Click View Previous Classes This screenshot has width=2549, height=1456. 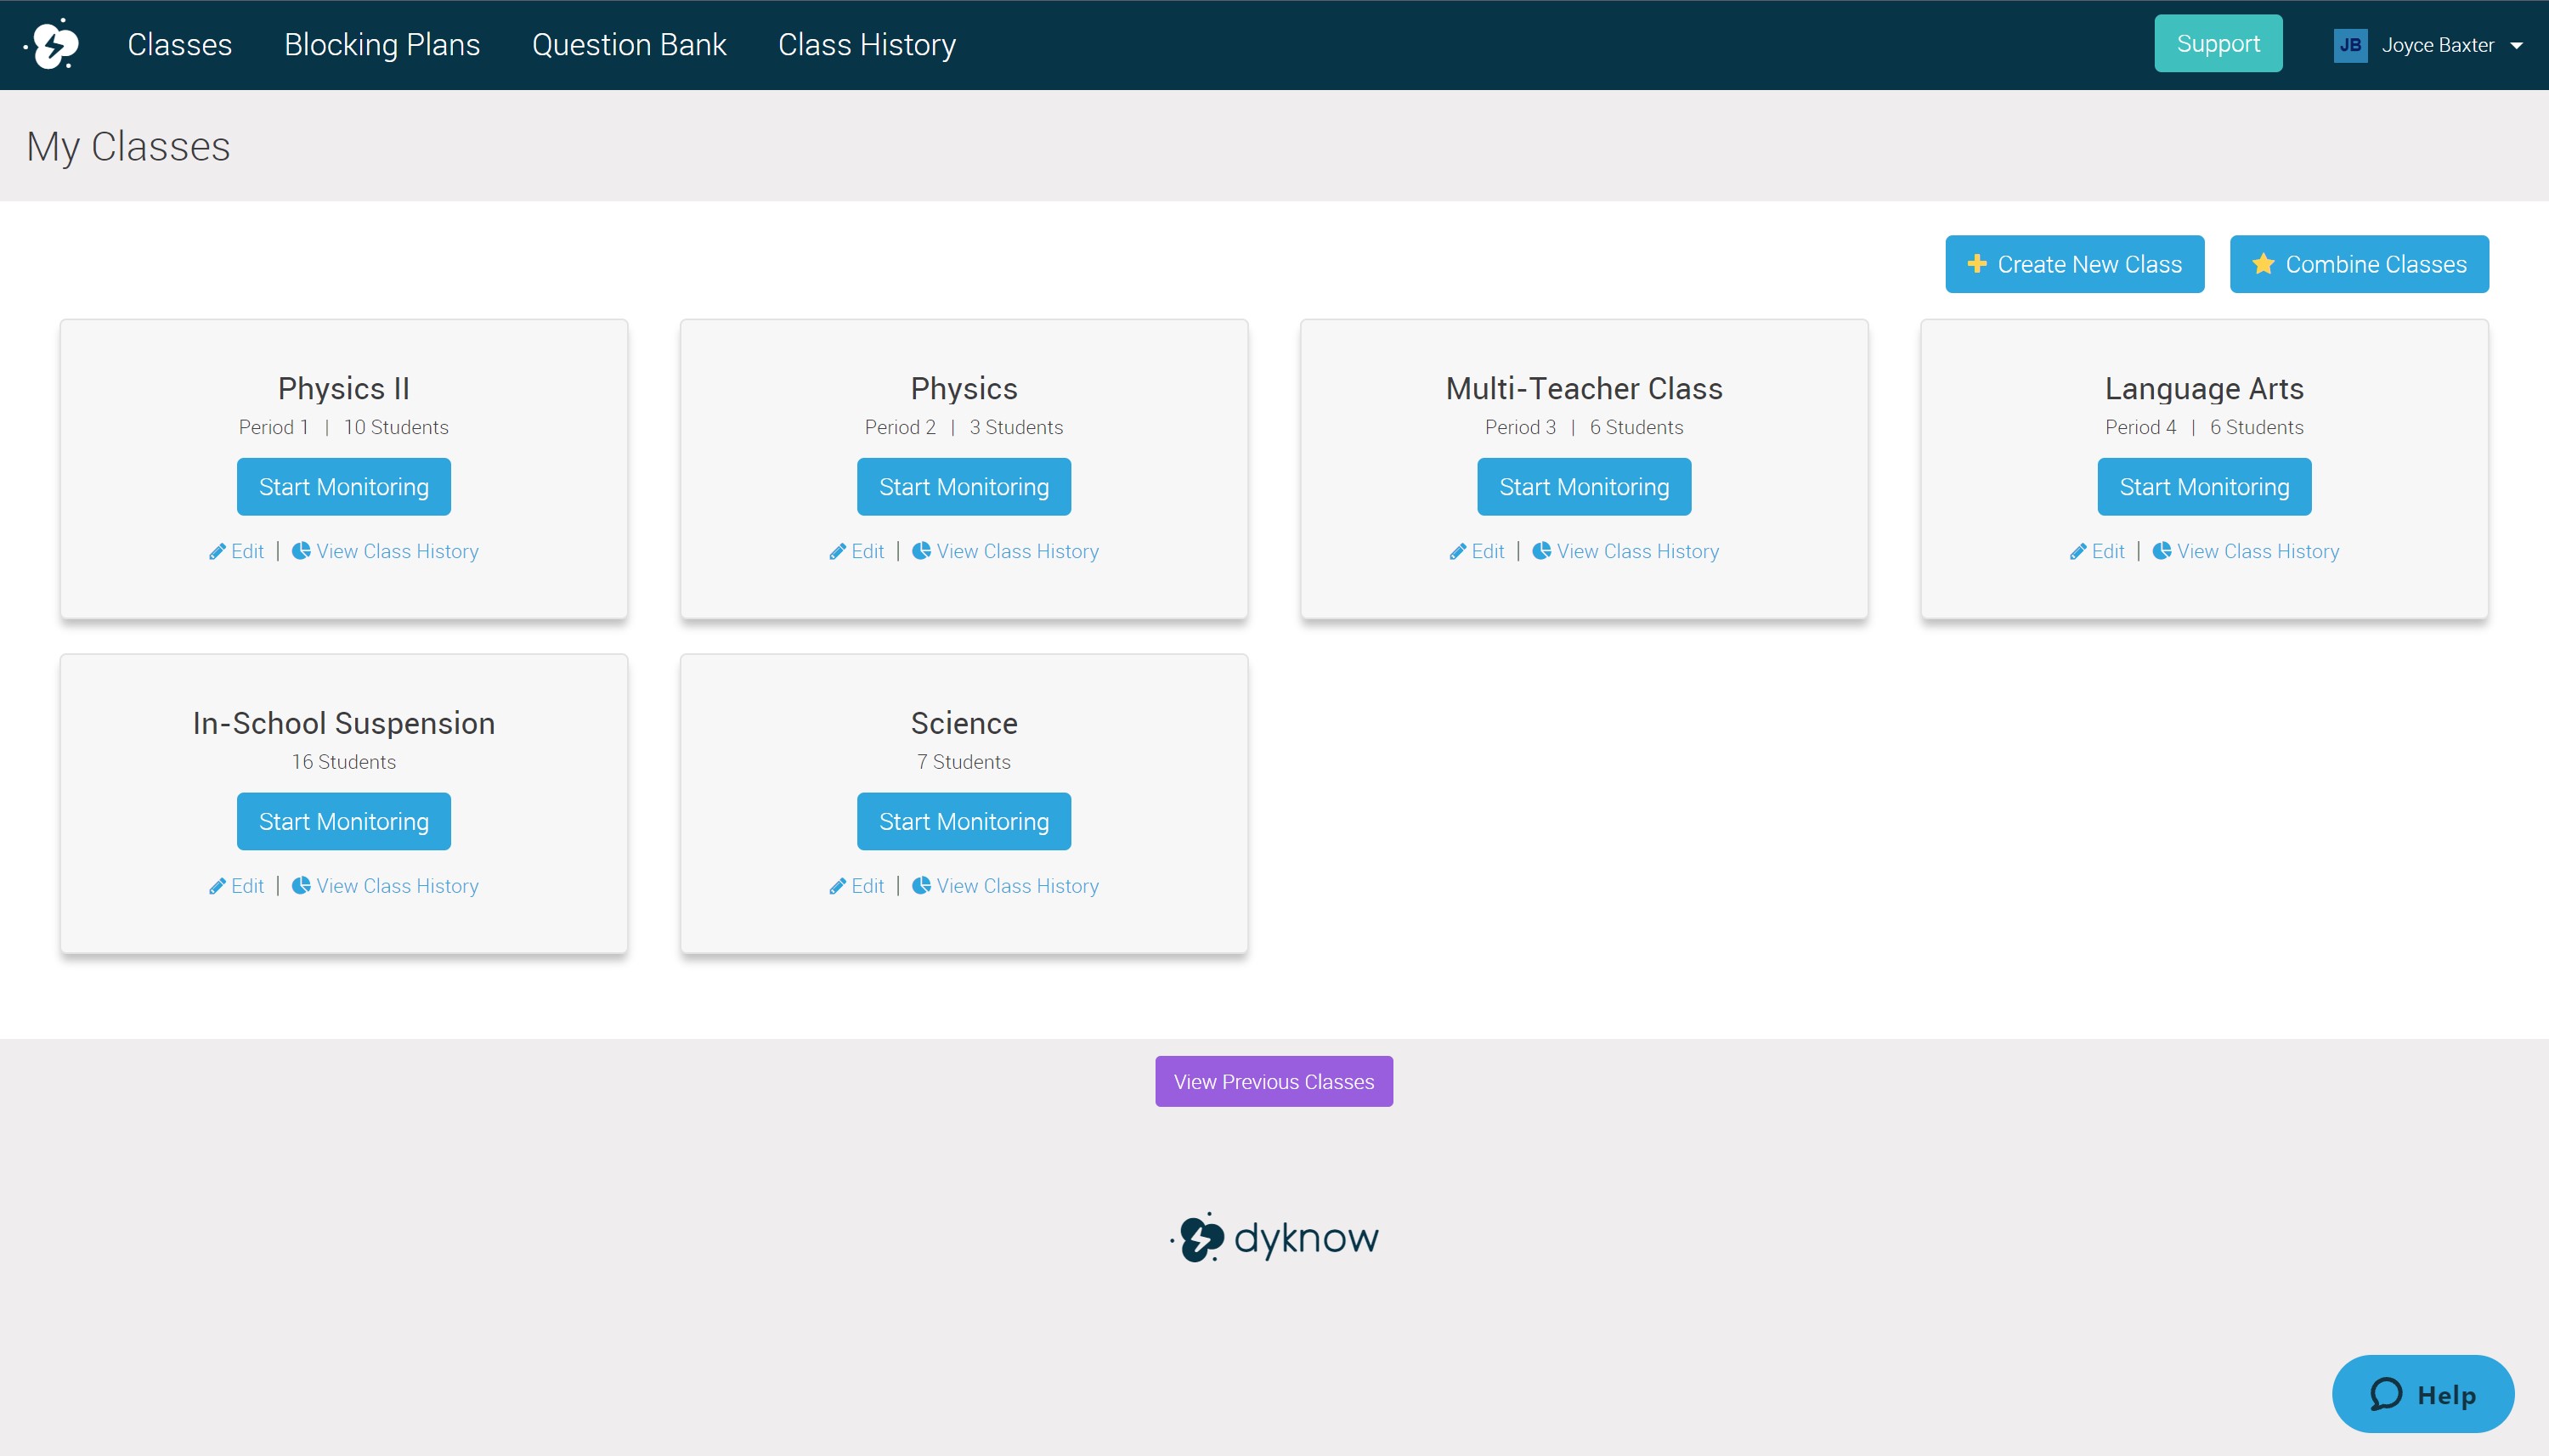click(x=1274, y=1081)
